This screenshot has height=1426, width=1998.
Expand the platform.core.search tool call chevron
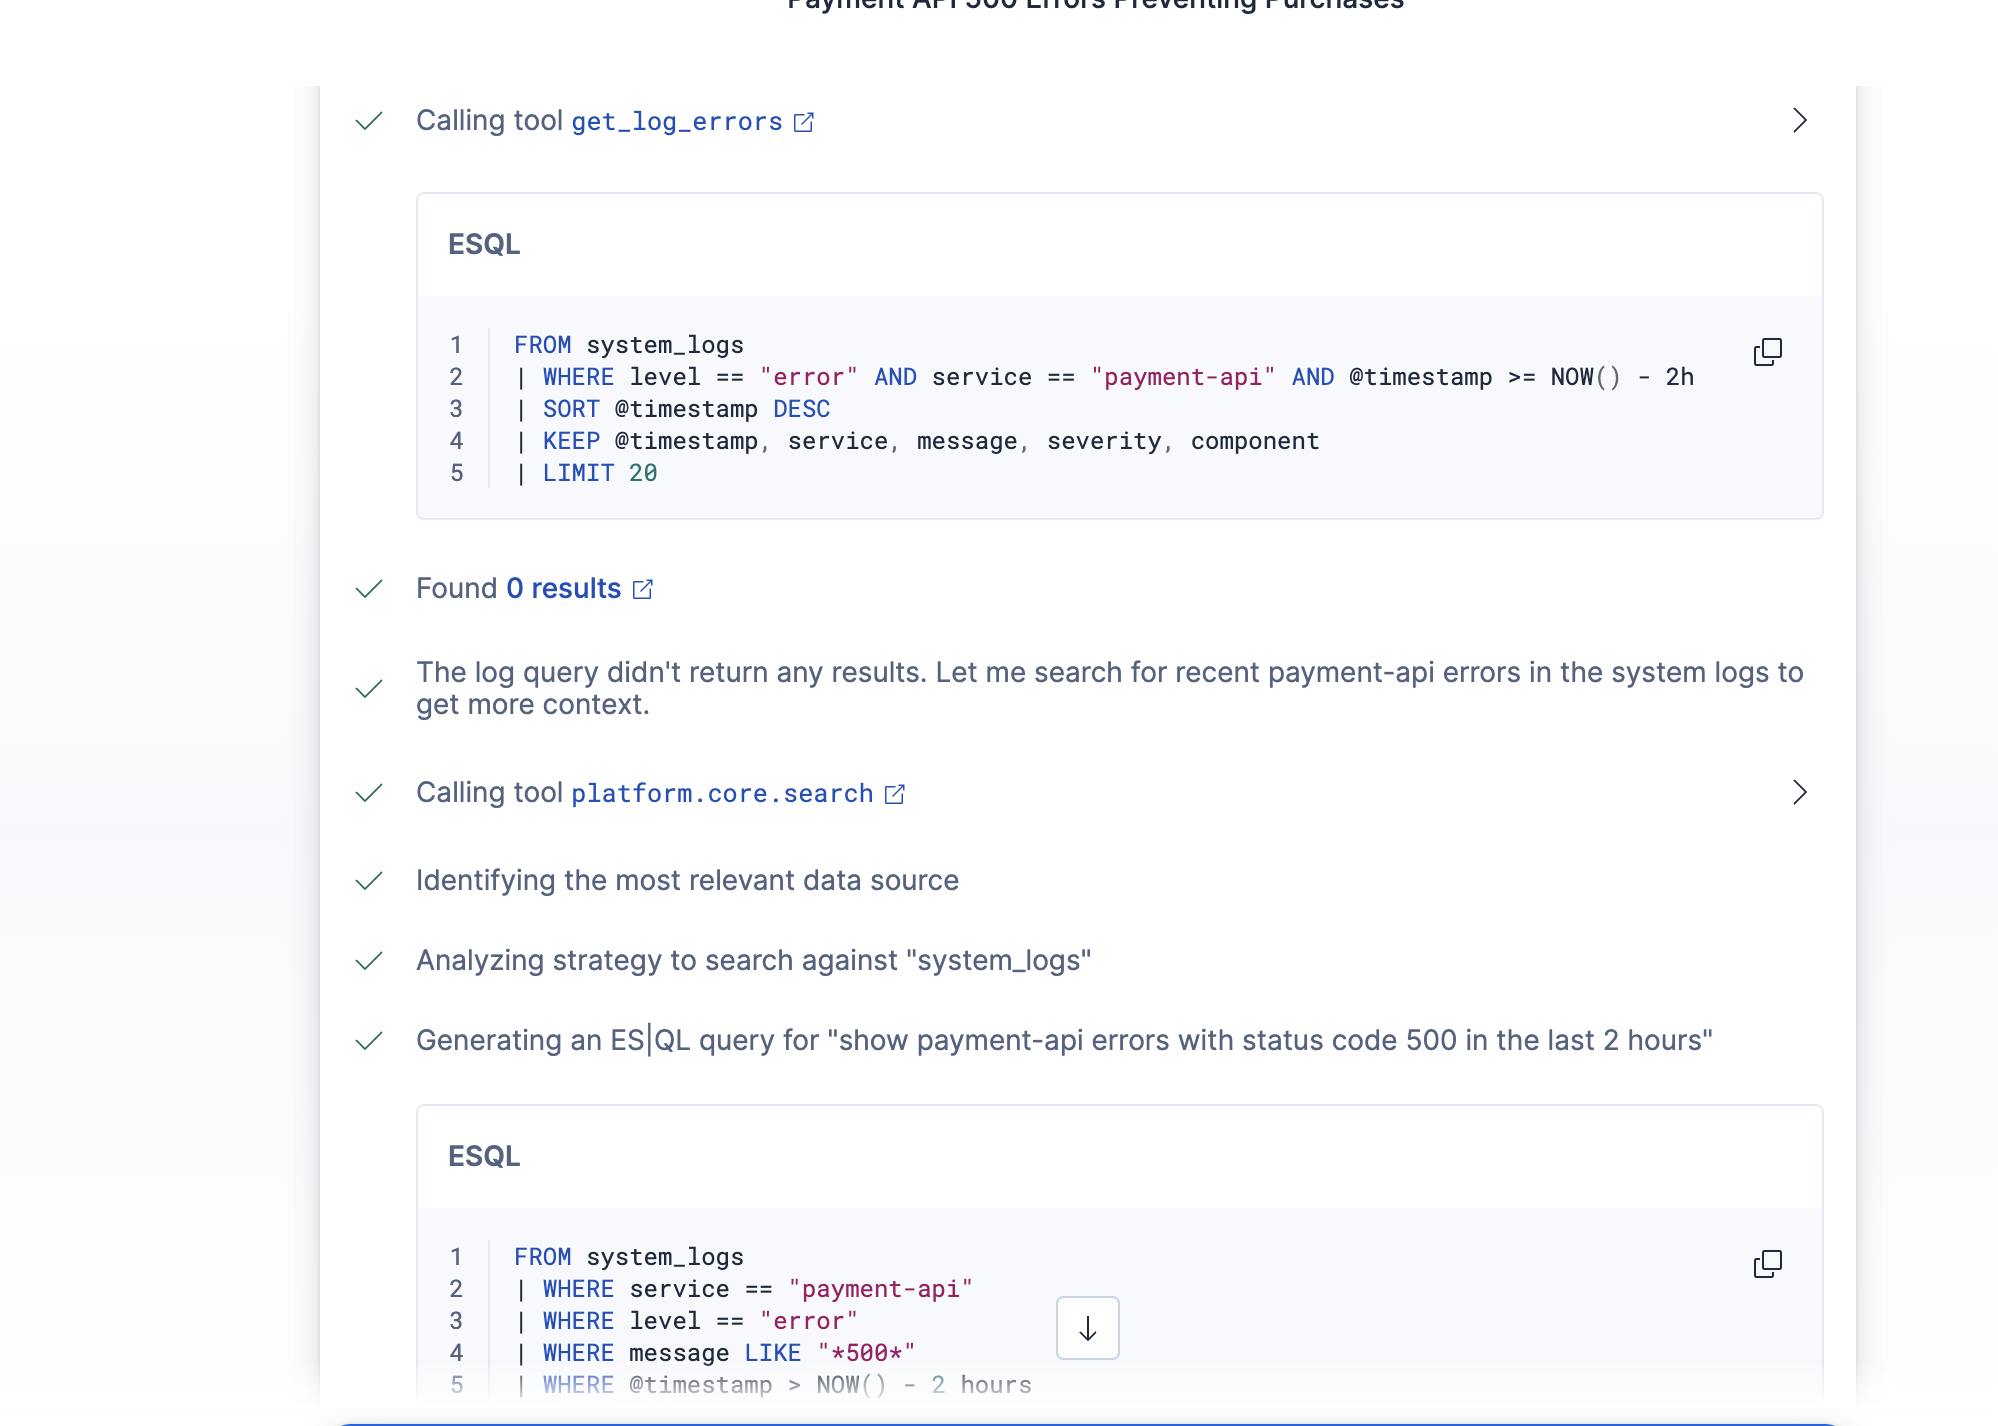click(x=1799, y=793)
